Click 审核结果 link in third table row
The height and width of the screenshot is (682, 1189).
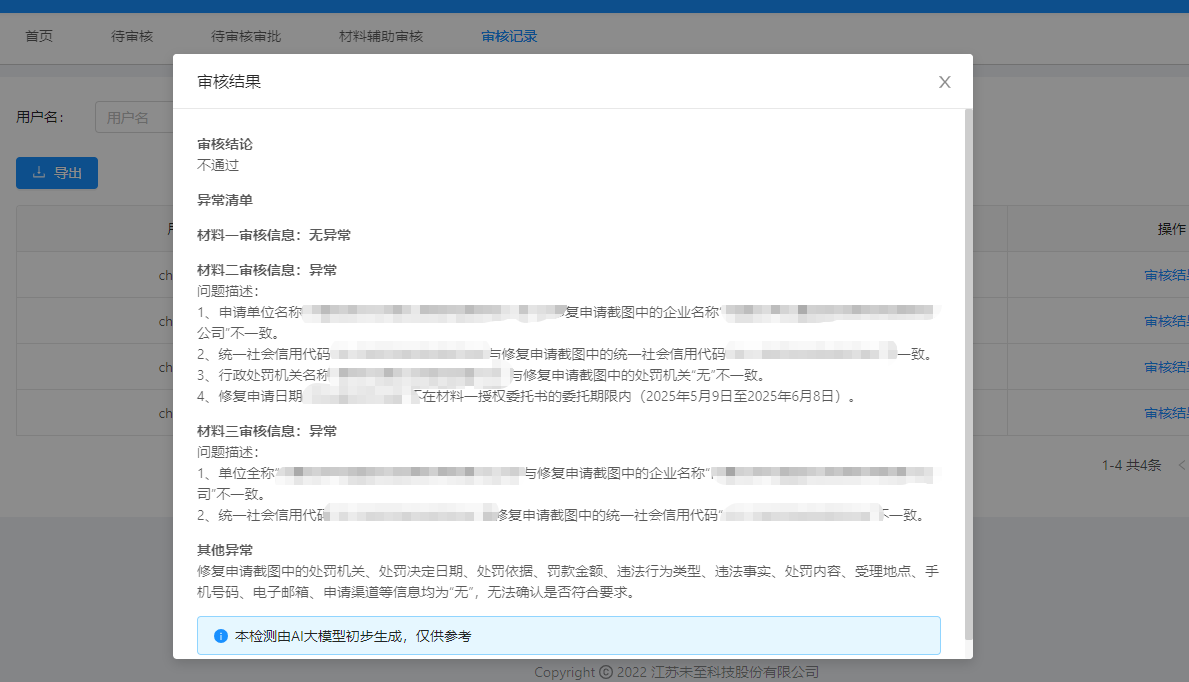[1166, 367]
